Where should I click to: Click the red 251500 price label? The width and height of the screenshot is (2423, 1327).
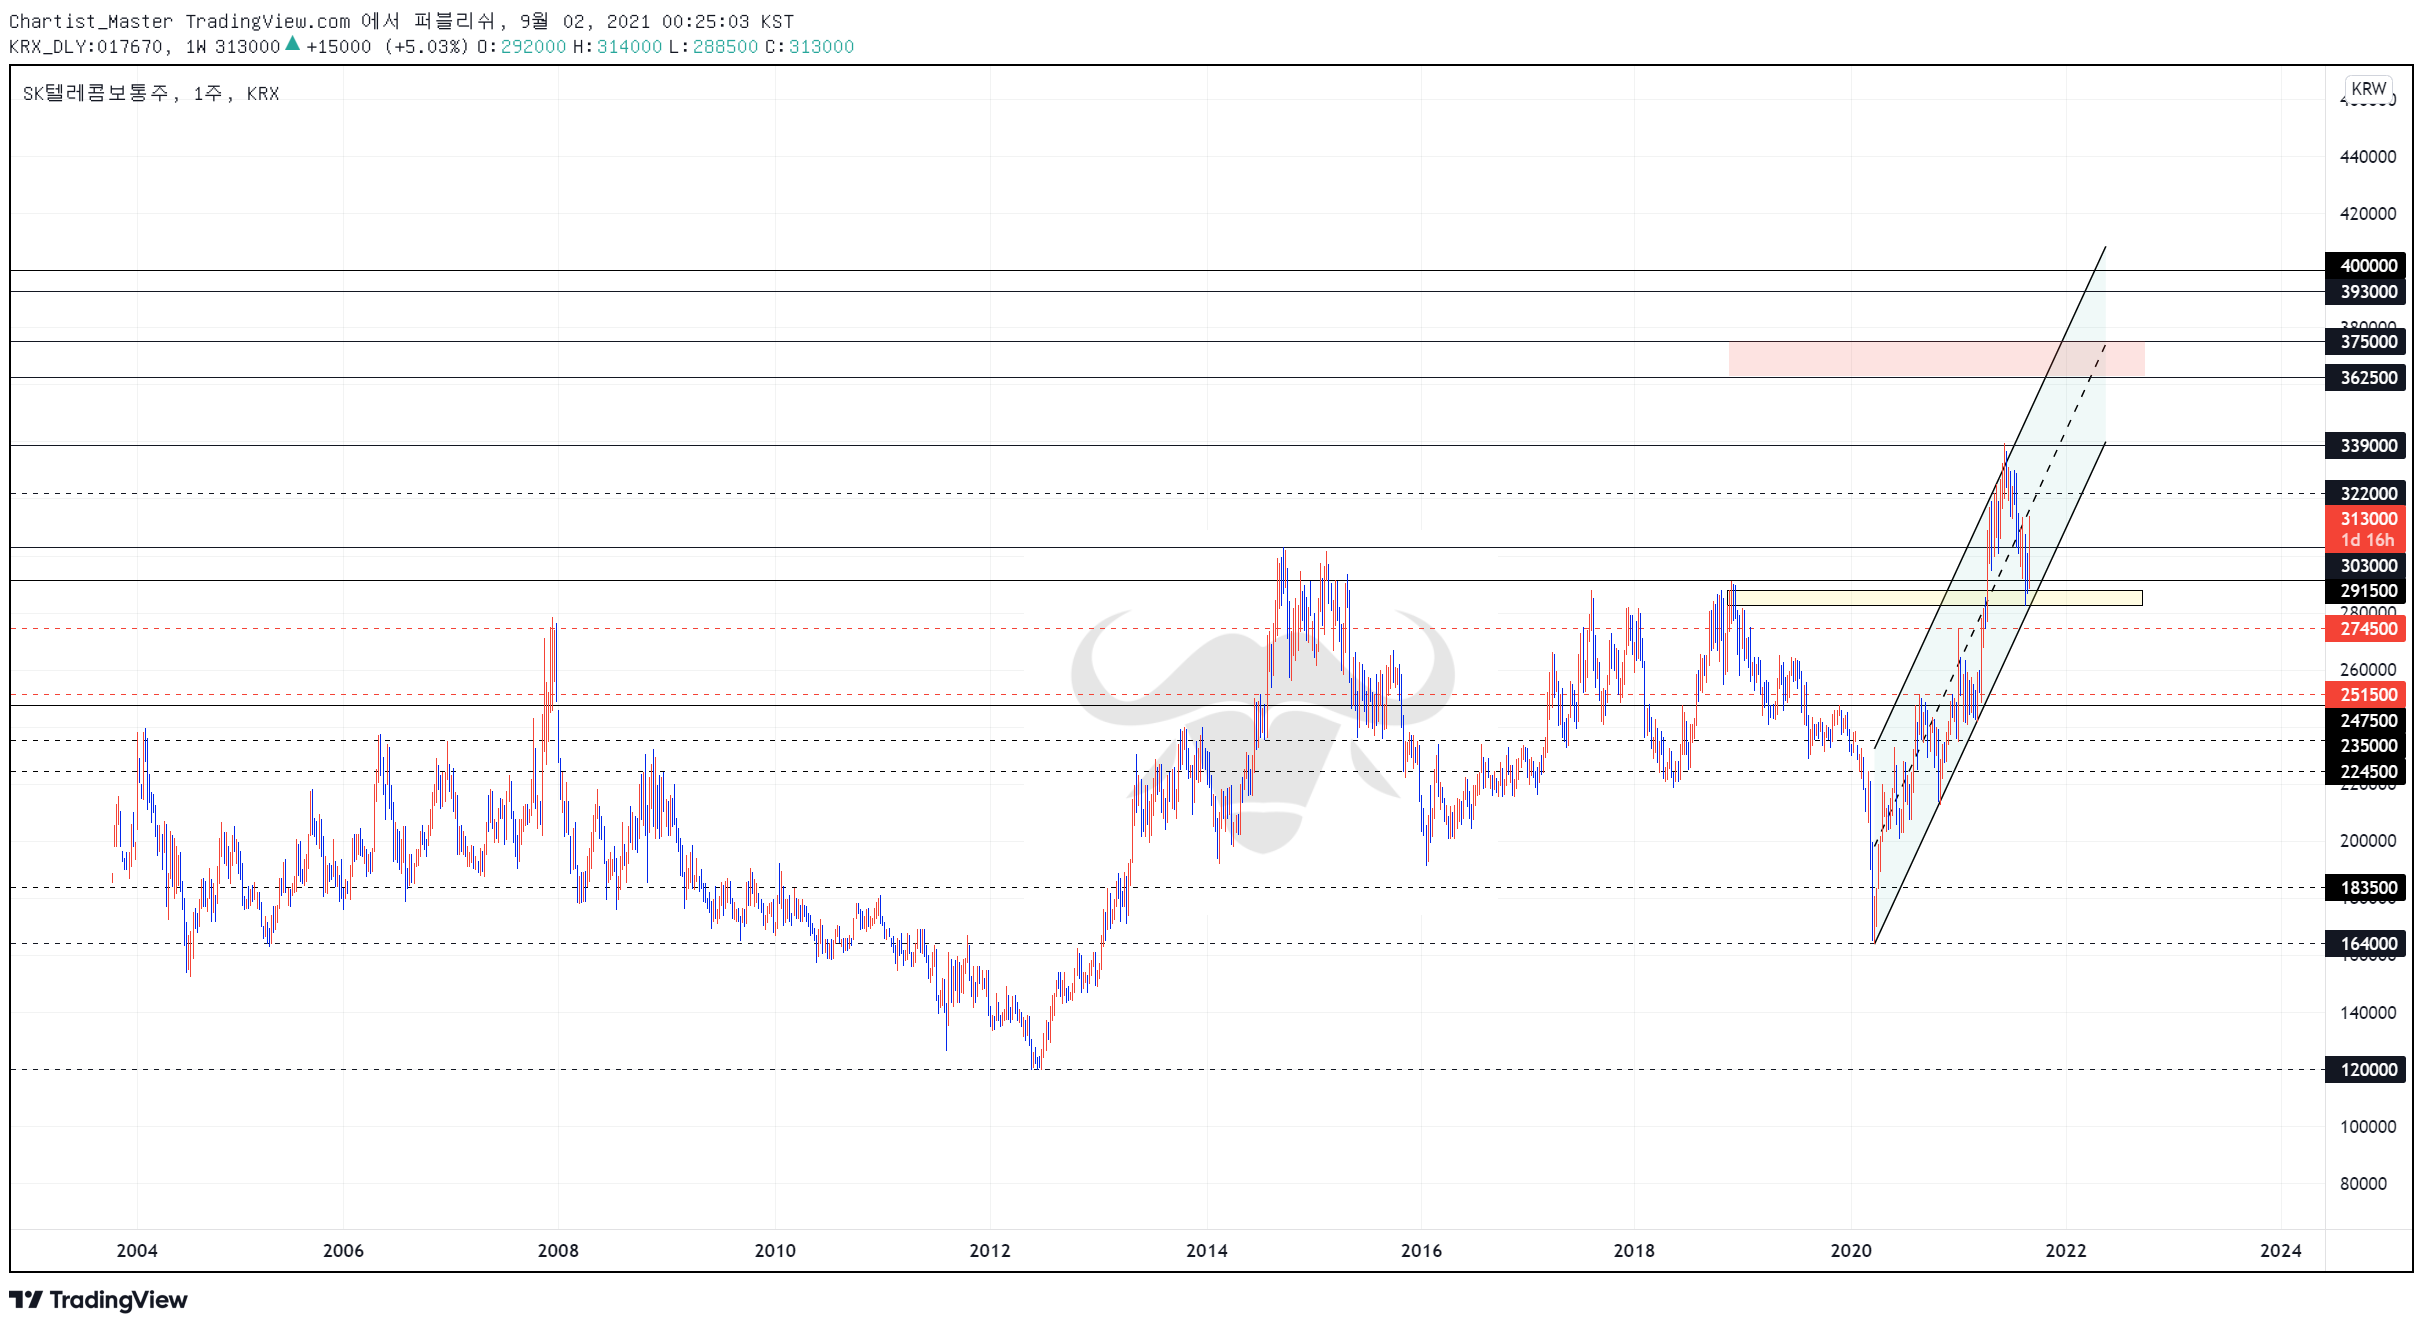(x=2366, y=694)
